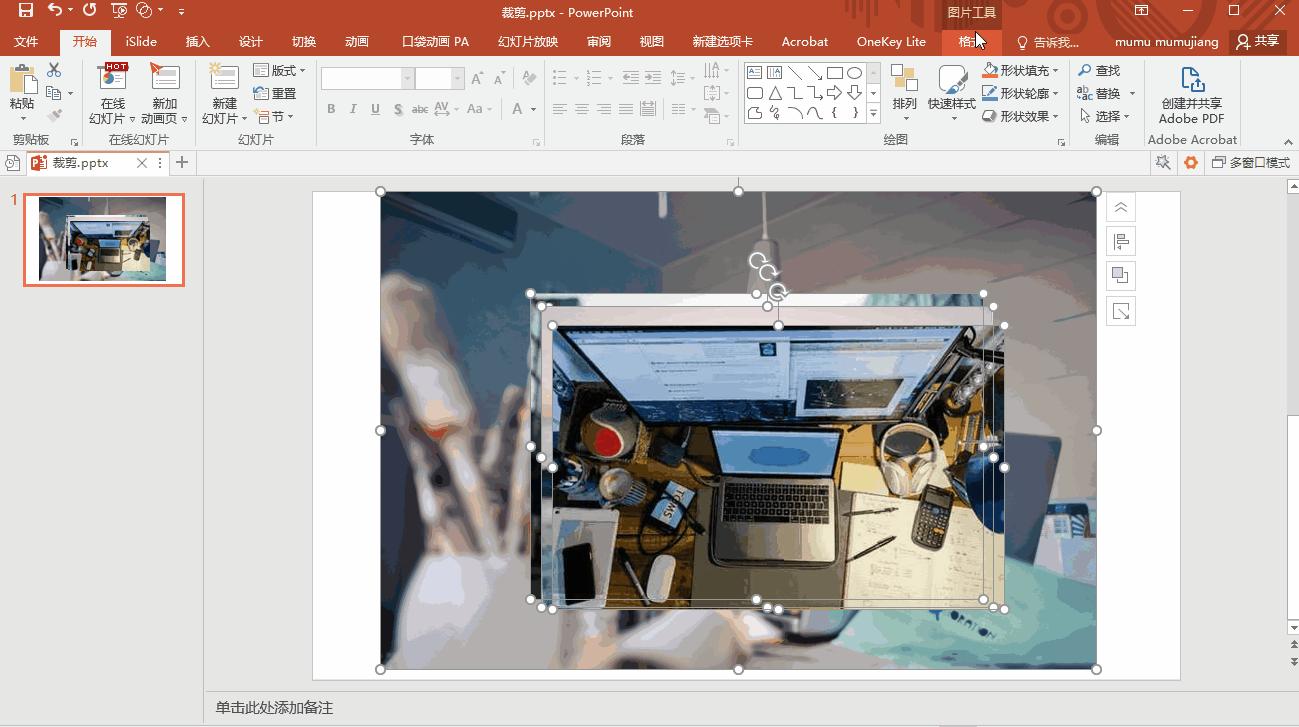The height and width of the screenshot is (727, 1299).
Task: Click the 新建幻灯片 new slide icon
Action: click(224, 81)
